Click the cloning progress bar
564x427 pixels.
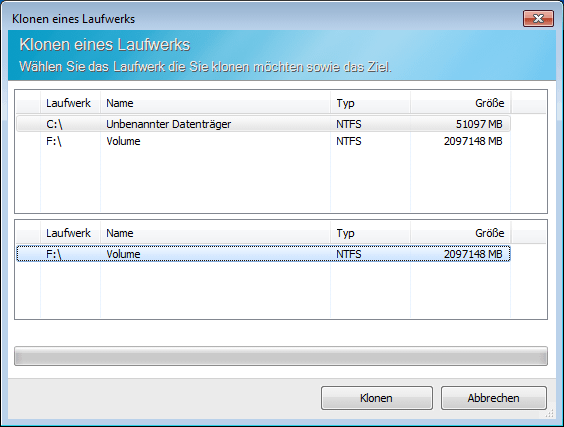[281, 356]
